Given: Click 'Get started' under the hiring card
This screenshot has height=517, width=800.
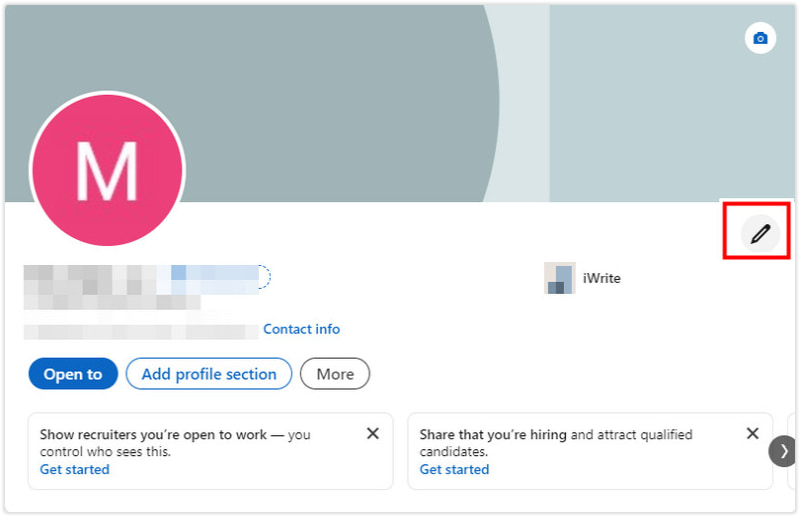Looking at the screenshot, I should (454, 469).
